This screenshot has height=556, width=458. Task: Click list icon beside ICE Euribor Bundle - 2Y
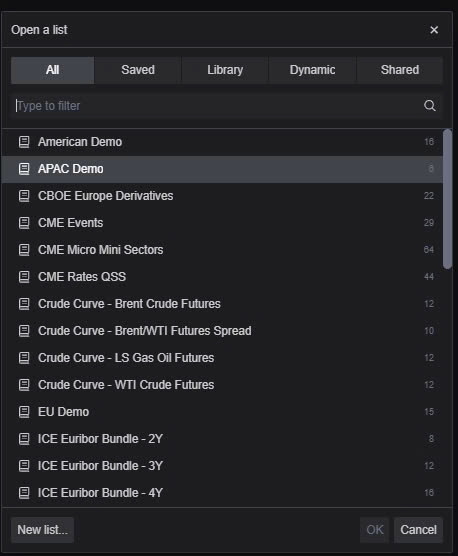(x=24, y=439)
